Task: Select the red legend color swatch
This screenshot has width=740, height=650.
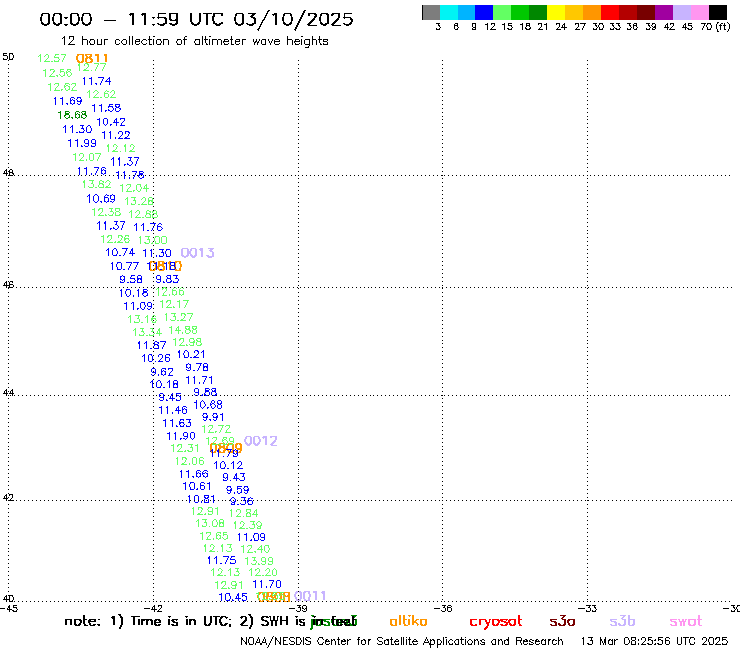Action: click(x=609, y=12)
